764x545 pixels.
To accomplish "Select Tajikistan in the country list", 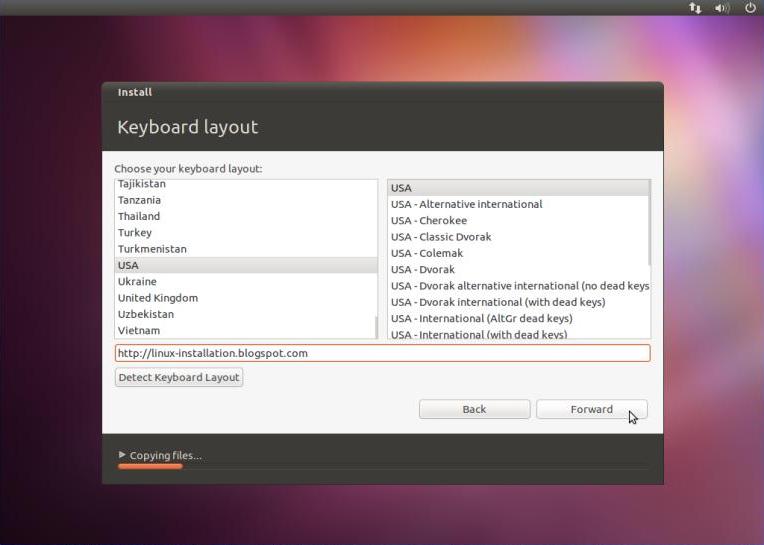I will tap(246, 184).
